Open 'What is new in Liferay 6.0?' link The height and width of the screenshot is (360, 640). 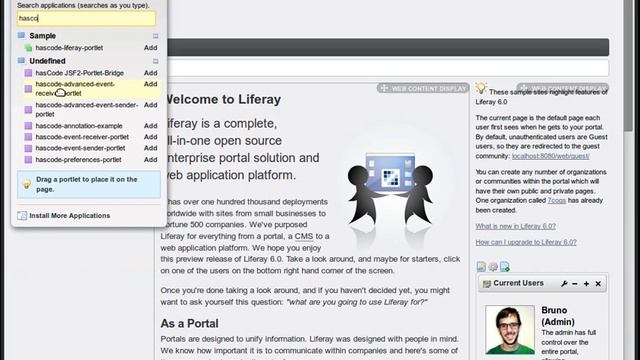(516, 226)
